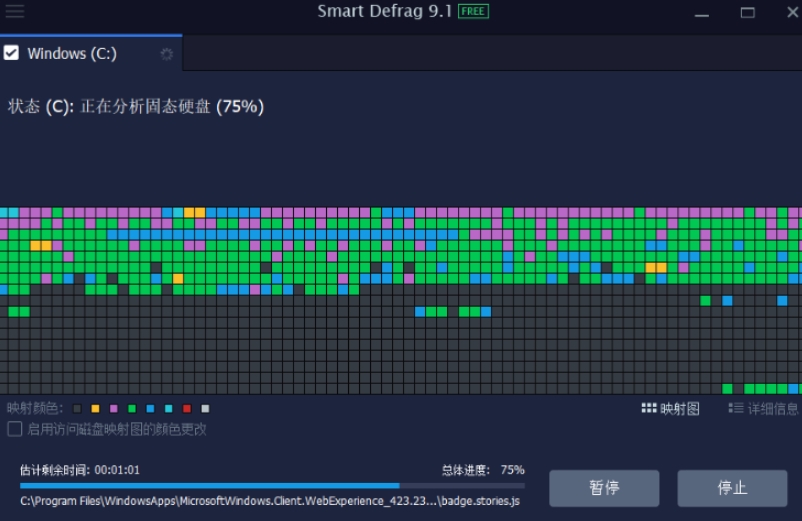
Task: Click the yellow legend color swatch
Action: 95,409
